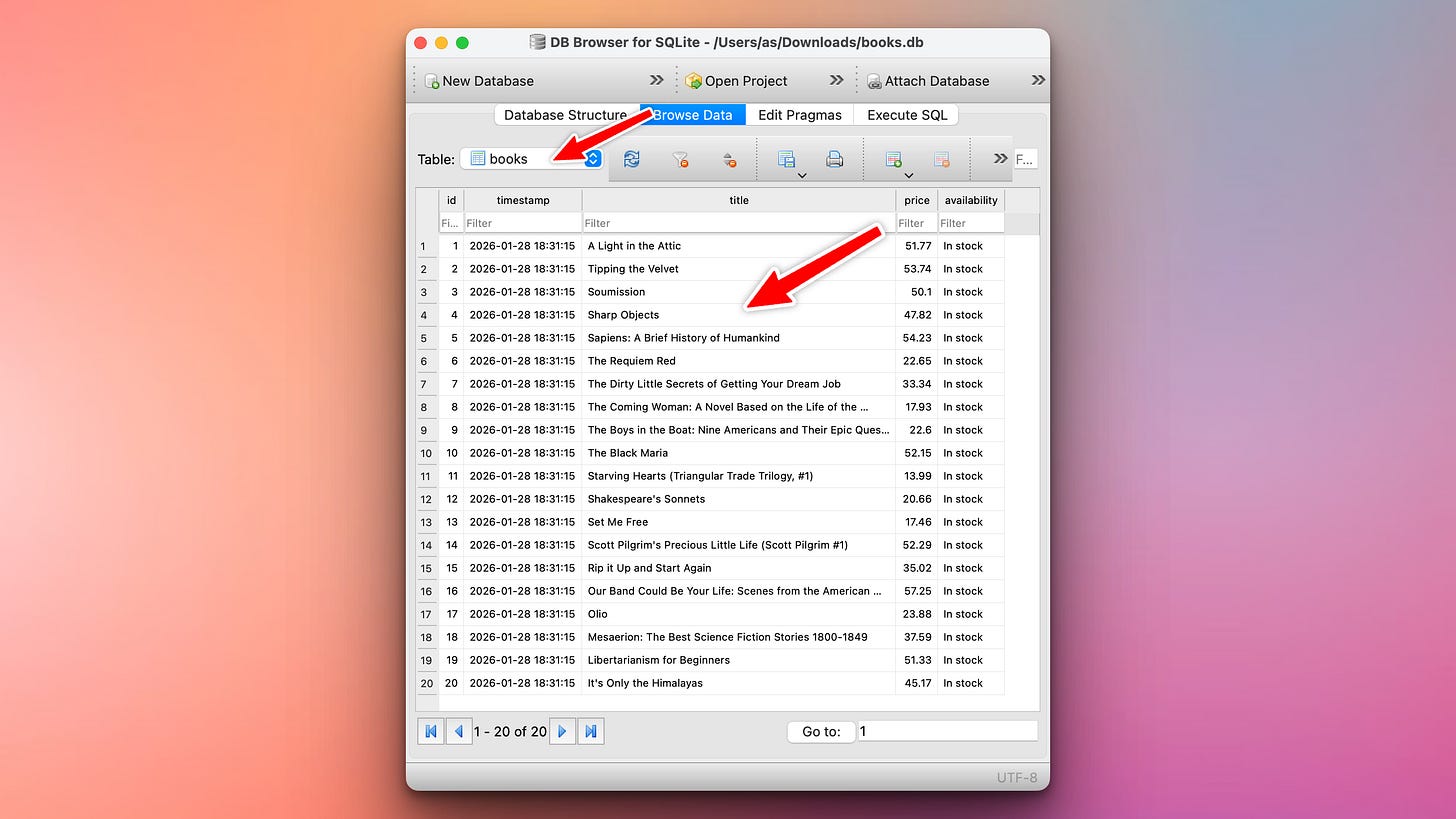Screen dimensions: 1456x819
Task: Open the new-record options dropdown arrow
Action: tap(908, 174)
